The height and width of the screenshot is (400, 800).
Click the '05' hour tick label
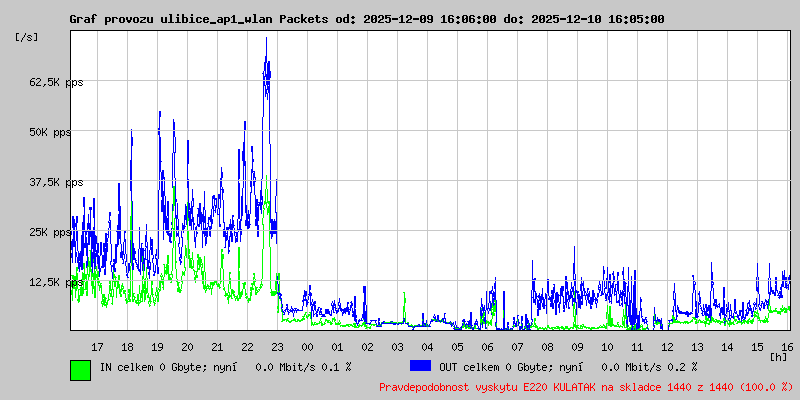[457, 347]
